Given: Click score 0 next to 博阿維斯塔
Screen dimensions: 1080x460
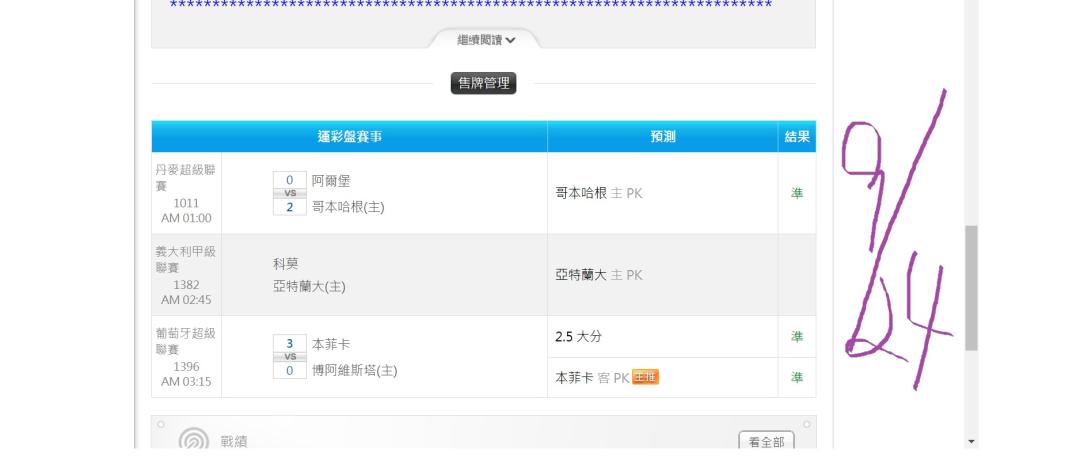Looking at the screenshot, I should tap(290, 370).
